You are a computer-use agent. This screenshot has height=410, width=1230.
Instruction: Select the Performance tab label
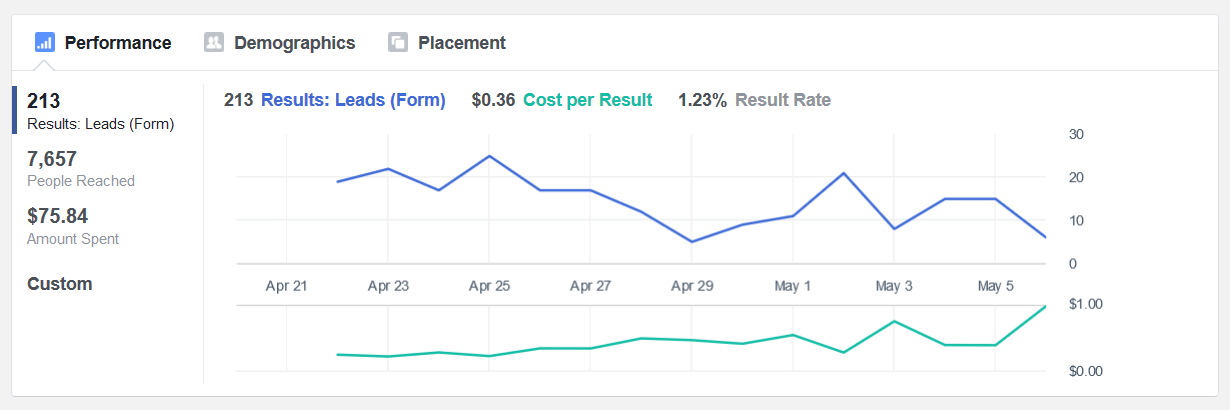[x=118, y=43]
